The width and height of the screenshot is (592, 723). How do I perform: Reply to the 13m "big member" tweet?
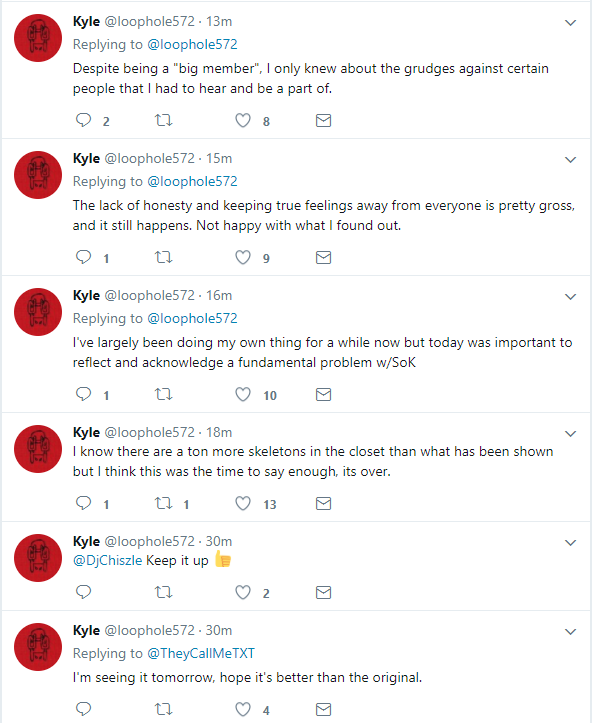(x=83, y=120)
